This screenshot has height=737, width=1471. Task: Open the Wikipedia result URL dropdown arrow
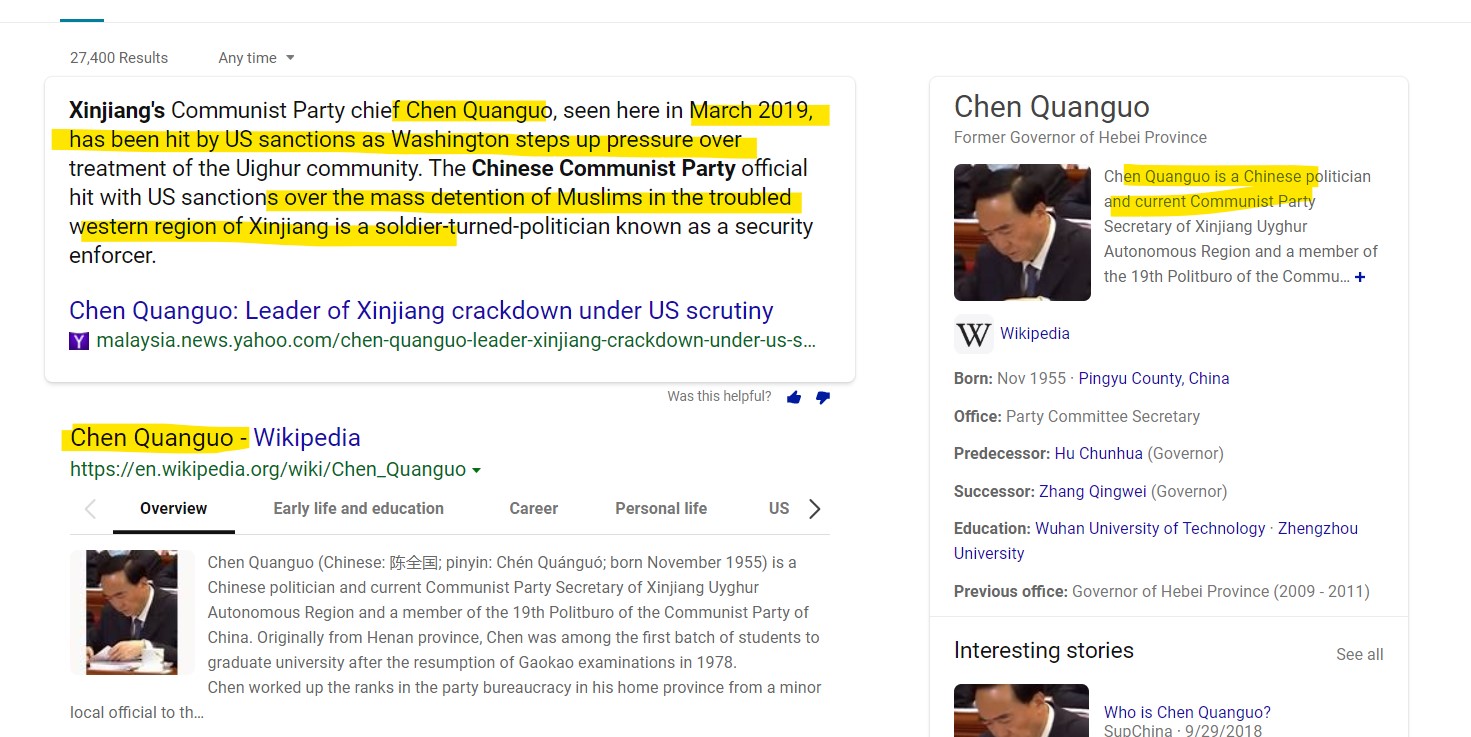coord(476,470)
